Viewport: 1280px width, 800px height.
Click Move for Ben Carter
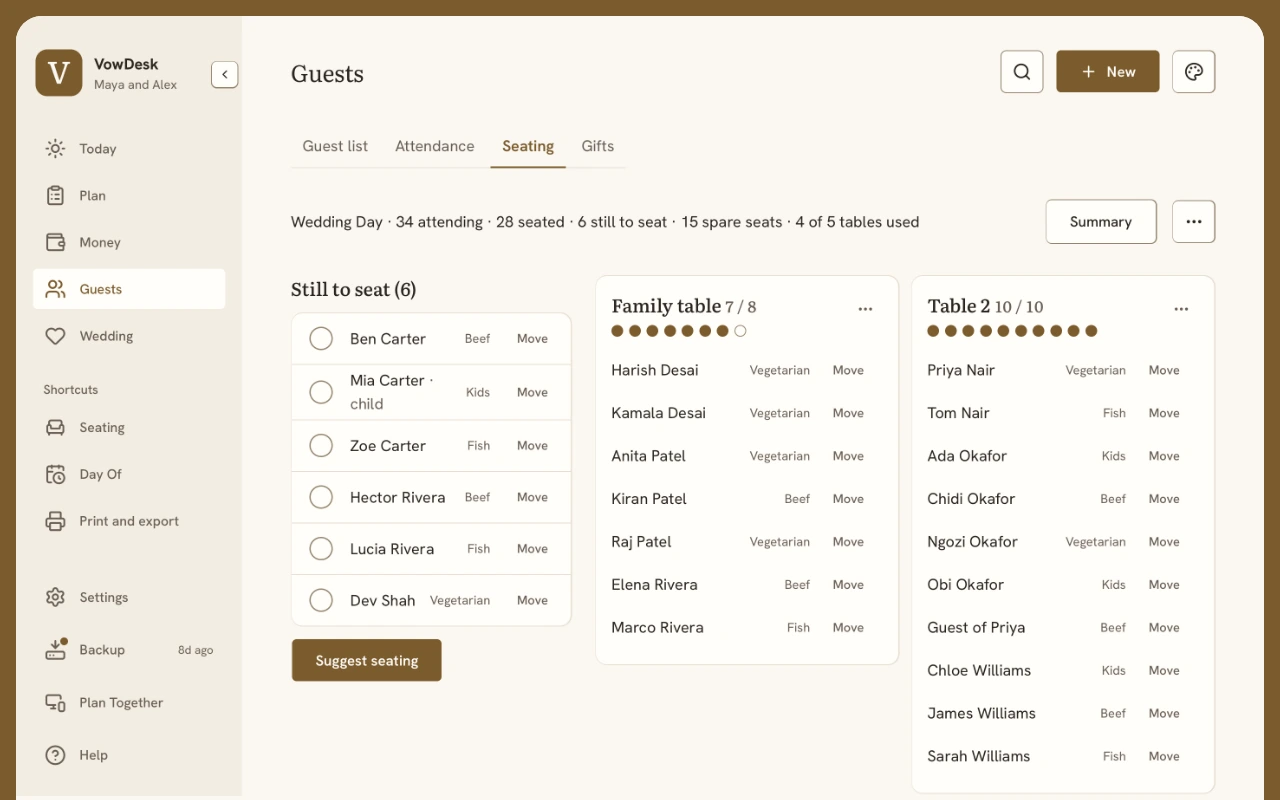[532, 339]
